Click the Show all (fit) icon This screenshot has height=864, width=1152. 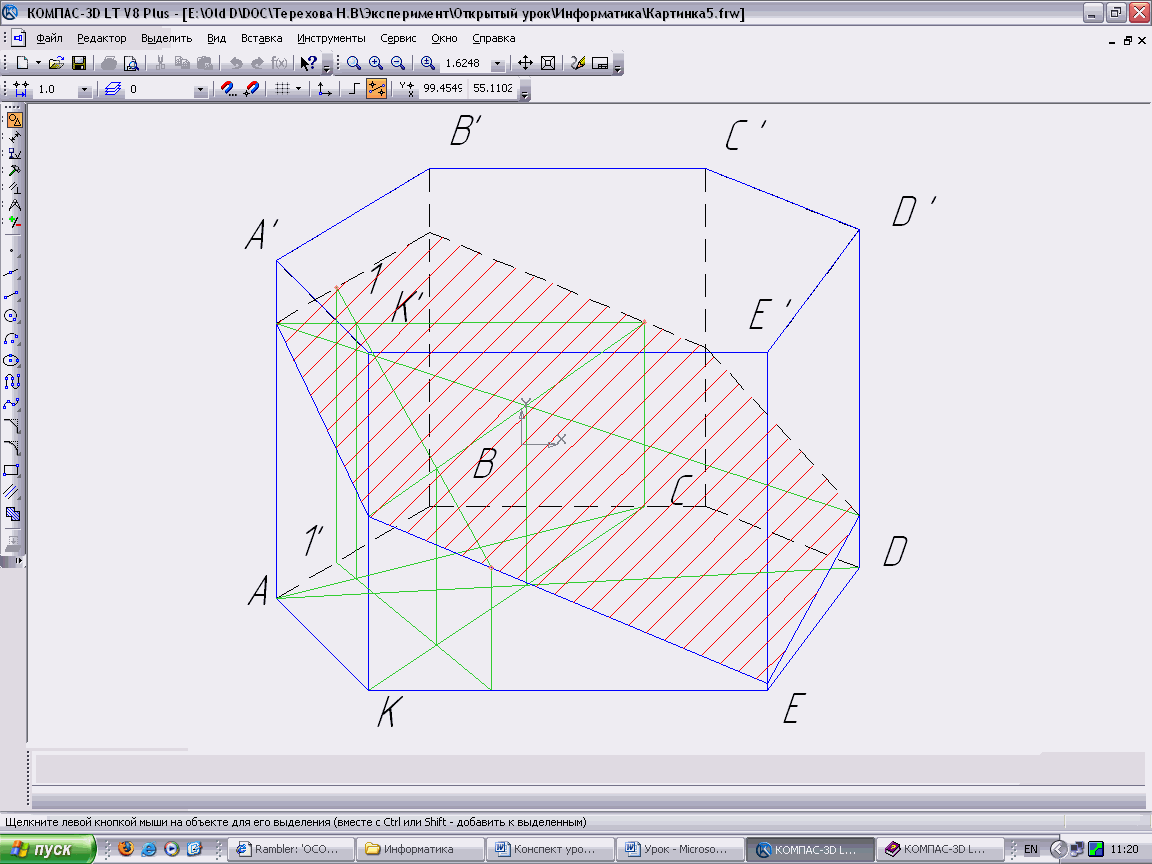click(x=548, y=63)
